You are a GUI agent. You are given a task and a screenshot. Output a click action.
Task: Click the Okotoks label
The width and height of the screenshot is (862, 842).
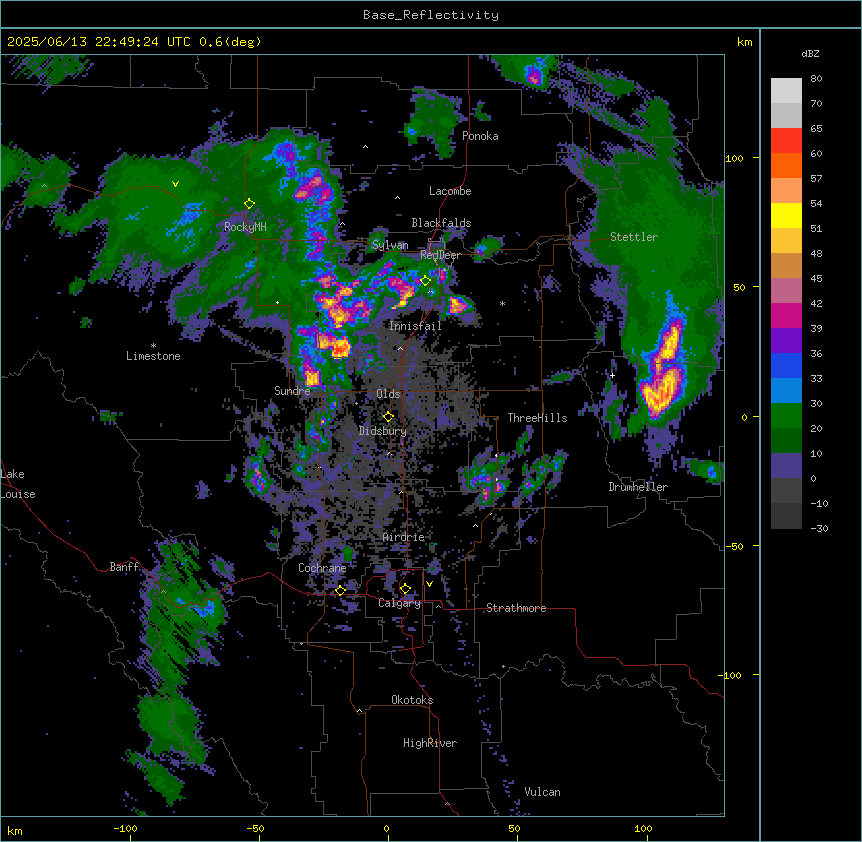coord(412,700)
